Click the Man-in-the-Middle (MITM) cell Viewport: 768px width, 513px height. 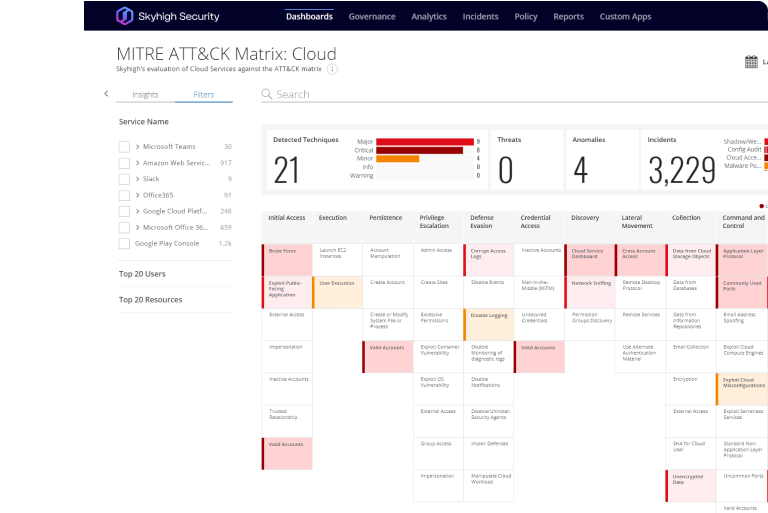(539, 292)
